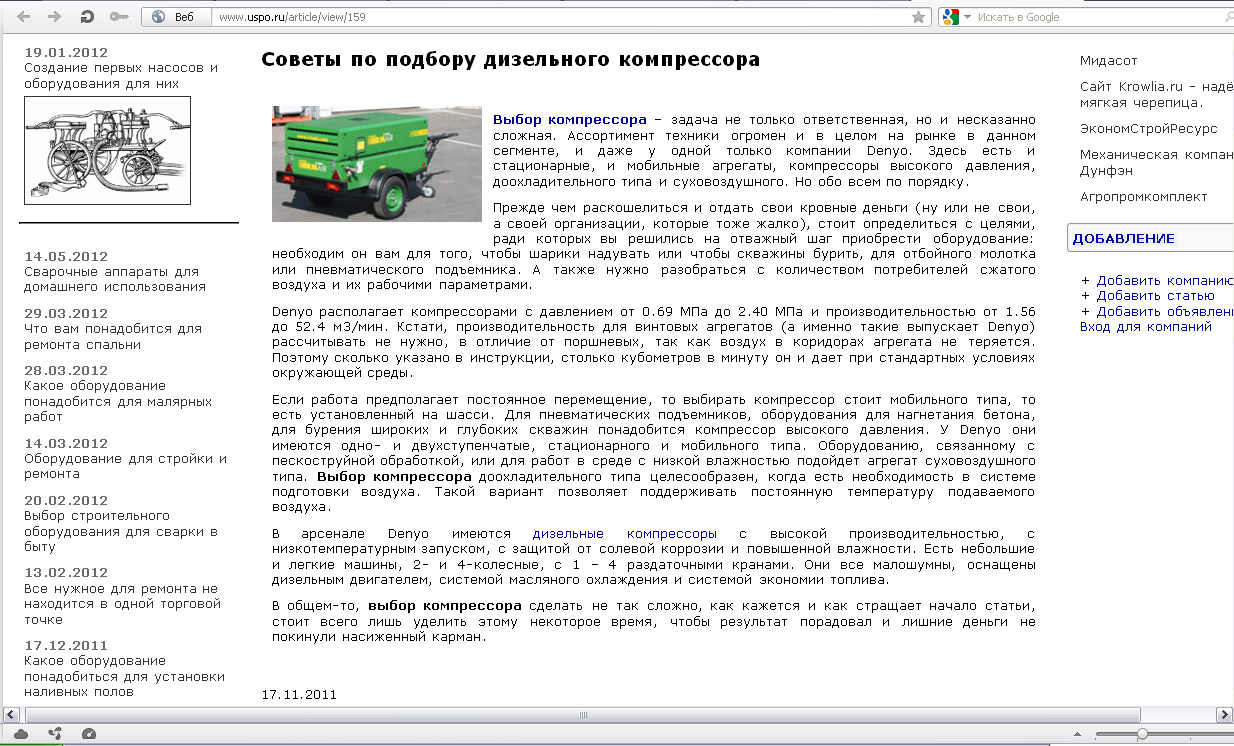Viewport: 1234px width, 746px height.
Task: Open 'Оборудование для стройки и ремонта' link
Action: tap(125, 466)
